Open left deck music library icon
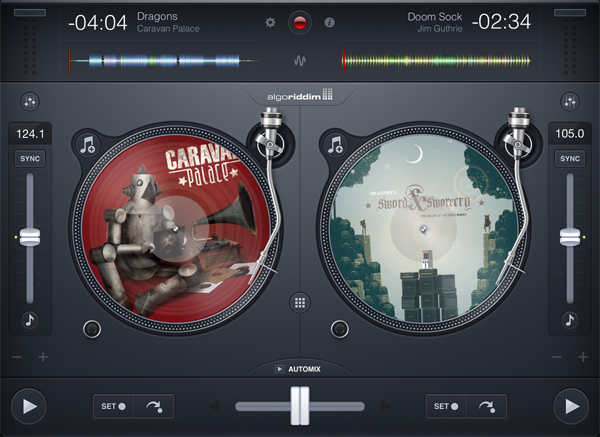Viewport: 600px width, 437px height. coord(87,144)
